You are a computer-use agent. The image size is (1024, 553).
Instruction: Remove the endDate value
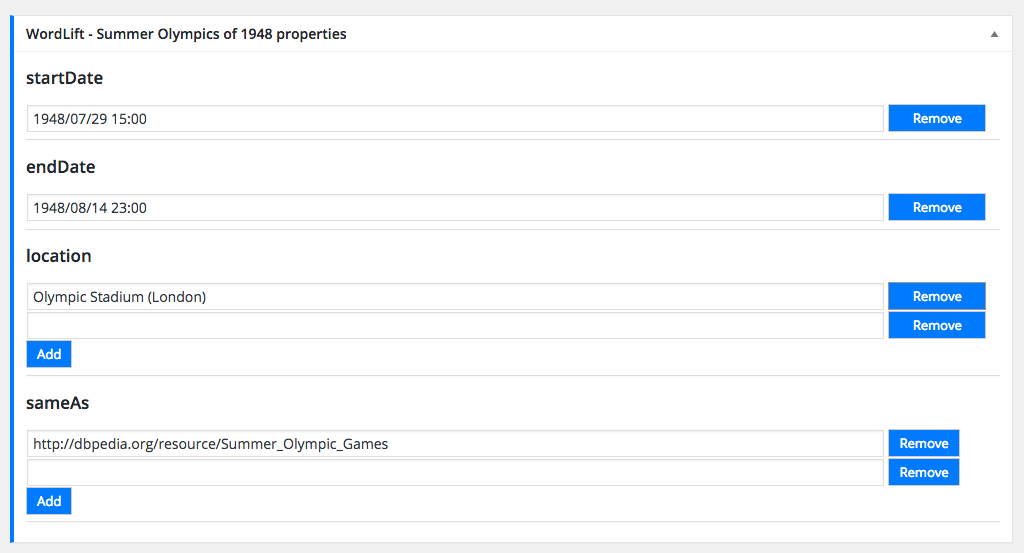point(936,208)
